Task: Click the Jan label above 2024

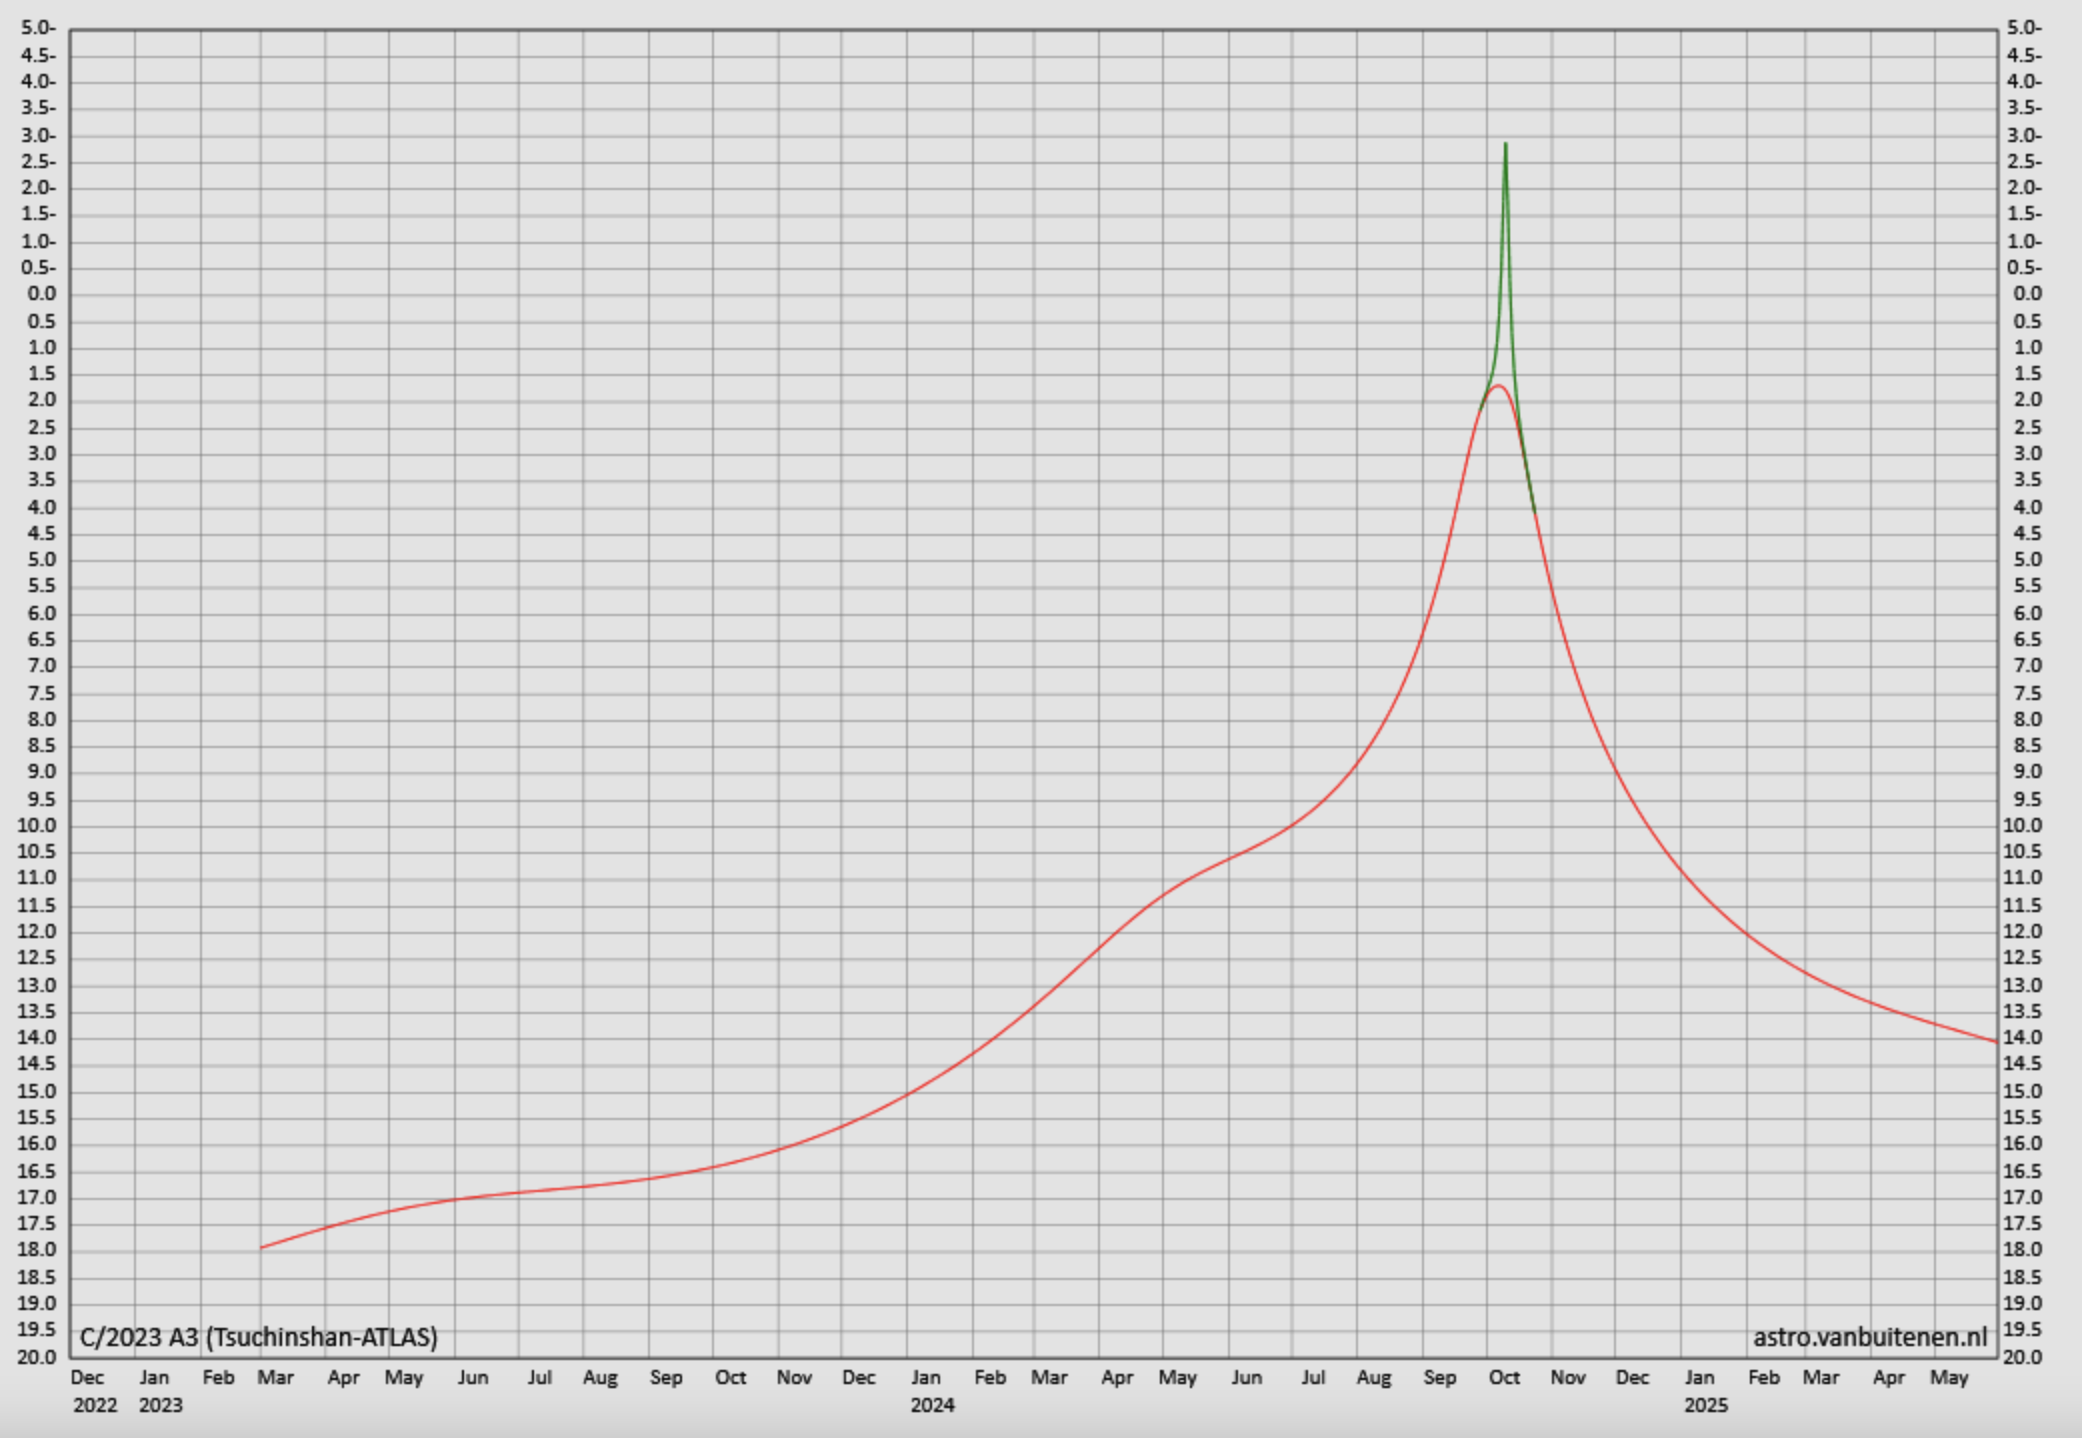Action: [925, 1377]
